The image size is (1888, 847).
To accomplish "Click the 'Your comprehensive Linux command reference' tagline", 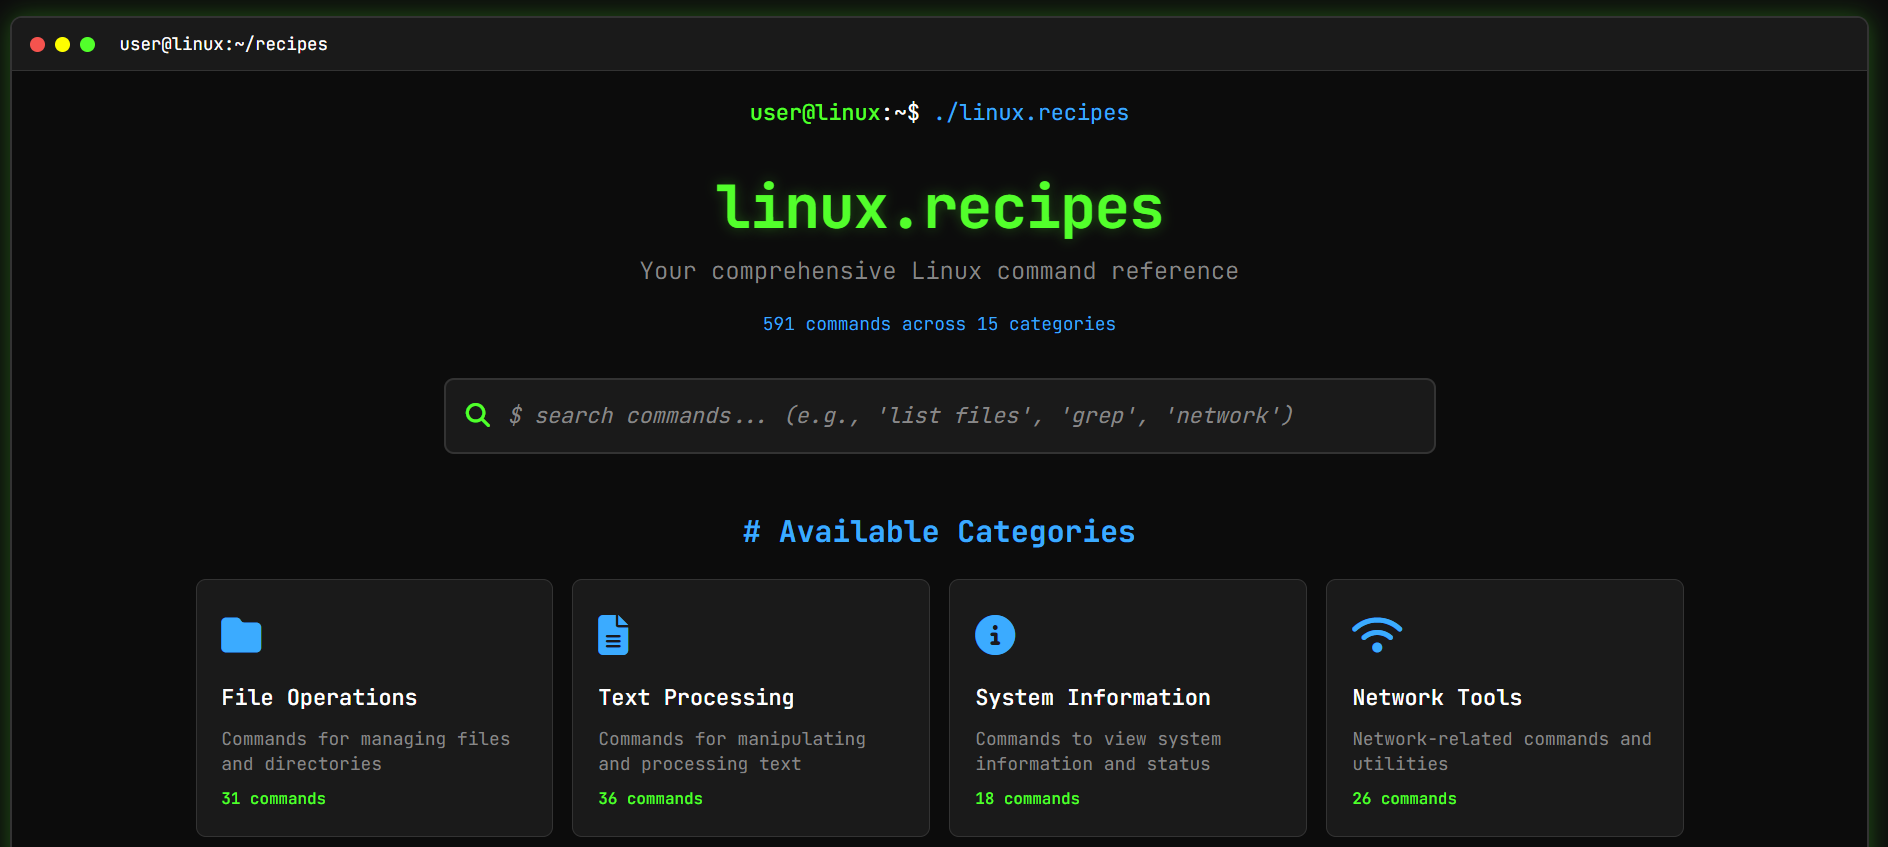I will (939, 271).
